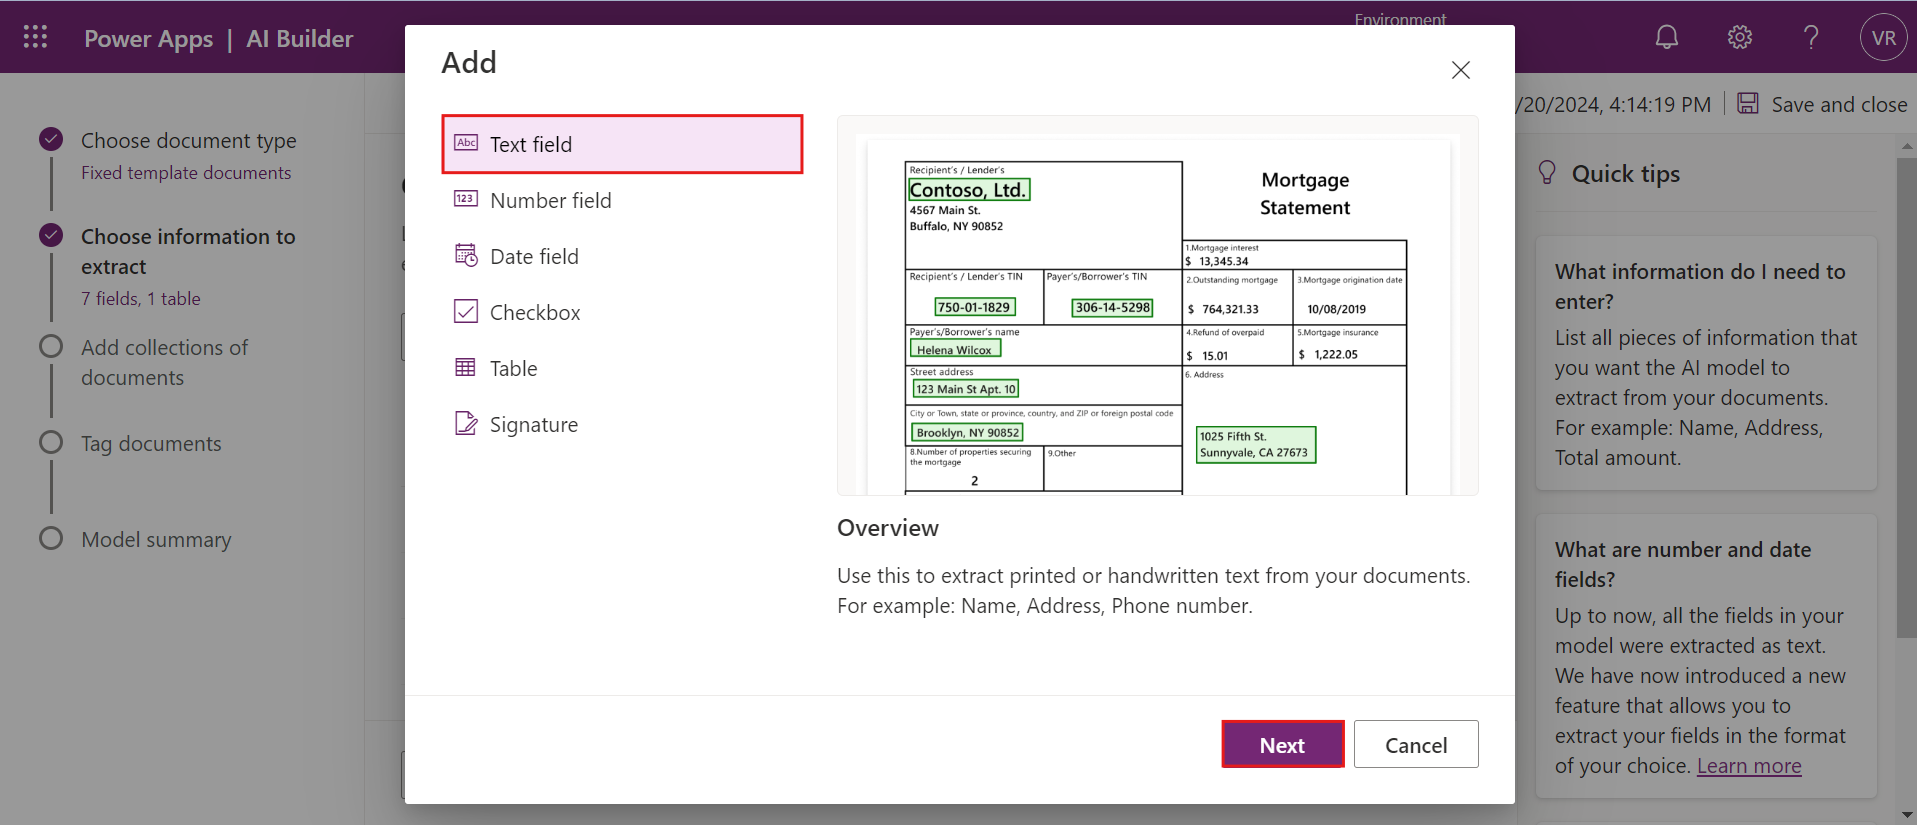Open the settings gear icon
The height and width of the screenshot is (825, 1917).
pos(1739,38)
